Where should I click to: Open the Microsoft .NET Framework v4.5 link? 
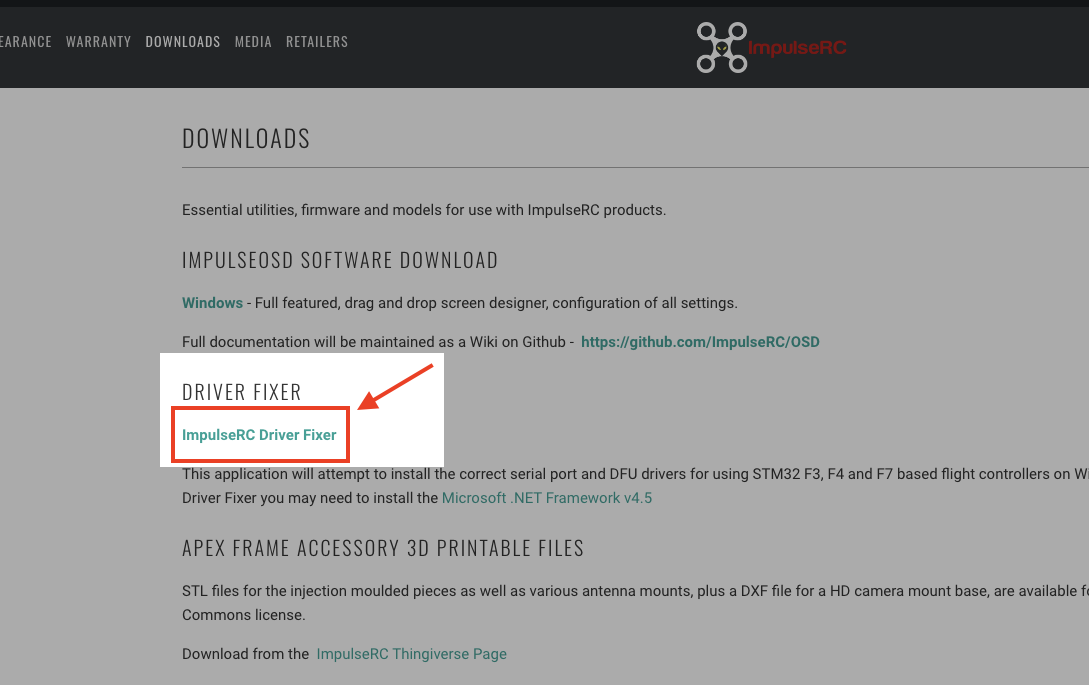[547, 498]
